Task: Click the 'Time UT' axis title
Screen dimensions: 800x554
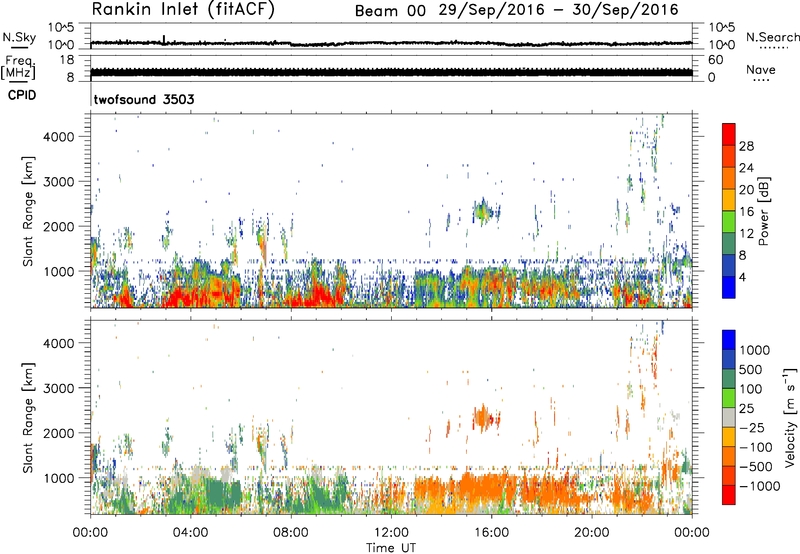Action: 391,548
